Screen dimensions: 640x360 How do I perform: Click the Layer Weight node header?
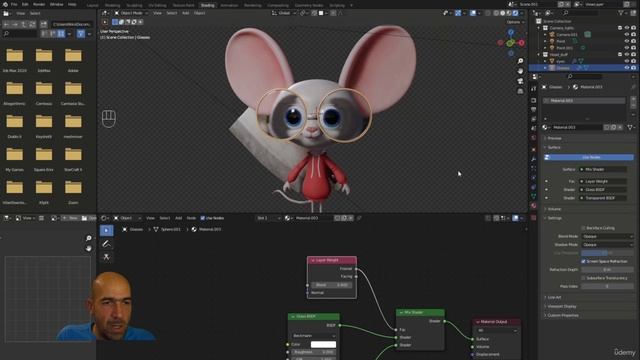click(331, 260)
